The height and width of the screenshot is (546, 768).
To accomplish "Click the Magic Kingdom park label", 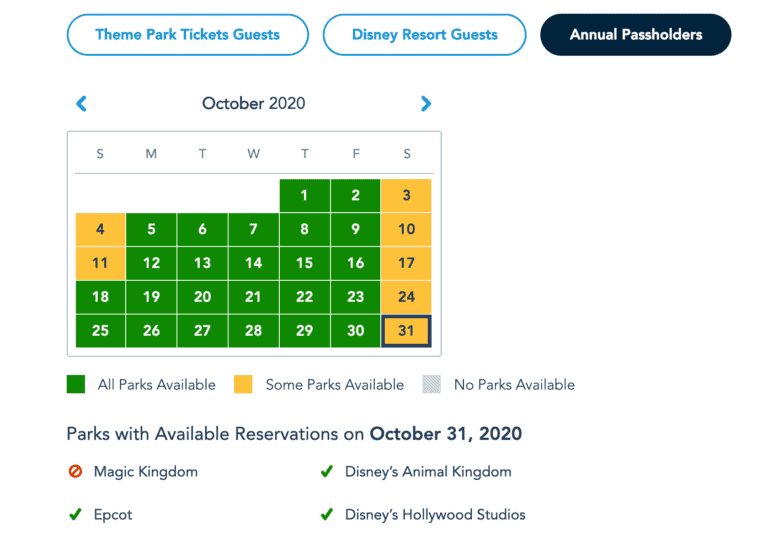I will point(146,472).
